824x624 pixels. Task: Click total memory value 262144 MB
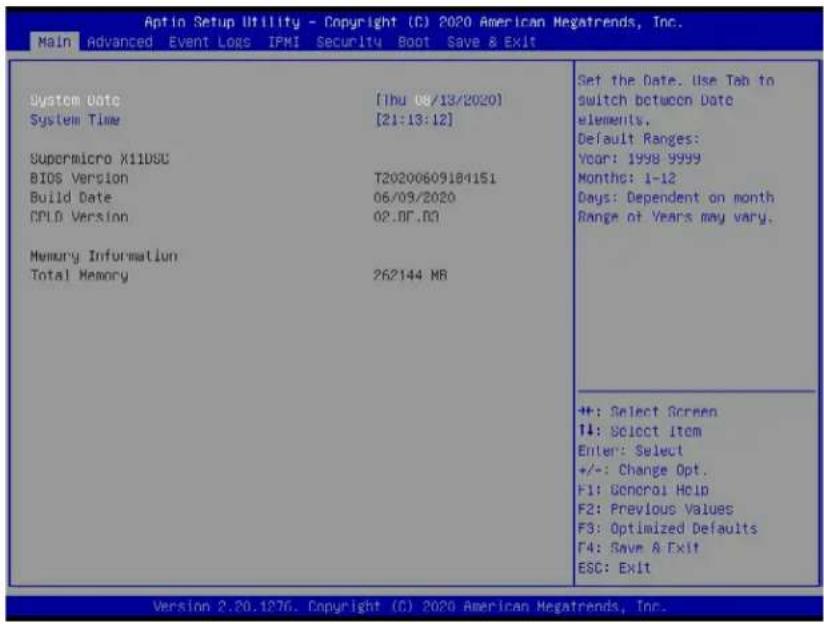(x=410, y=275)
